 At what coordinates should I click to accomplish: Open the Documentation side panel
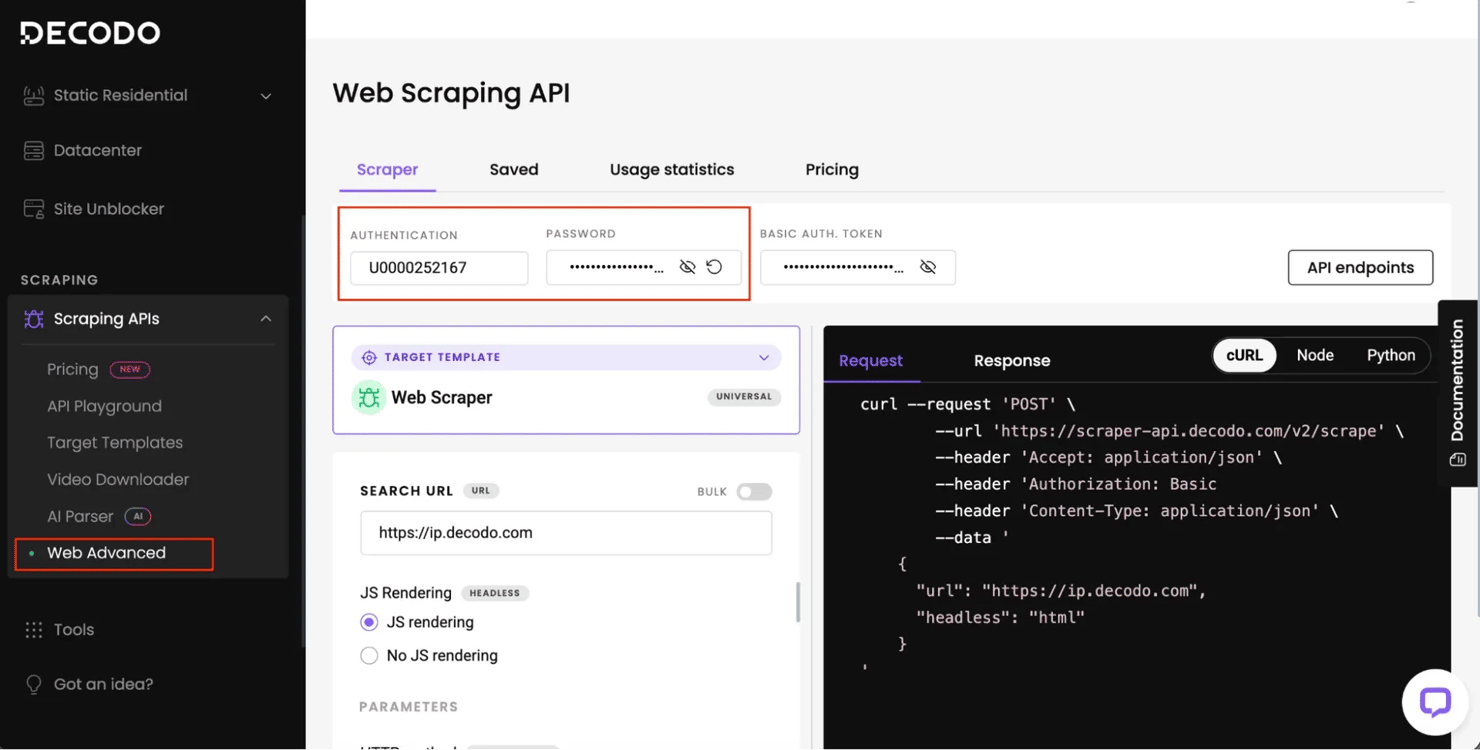click(1457, 391)
